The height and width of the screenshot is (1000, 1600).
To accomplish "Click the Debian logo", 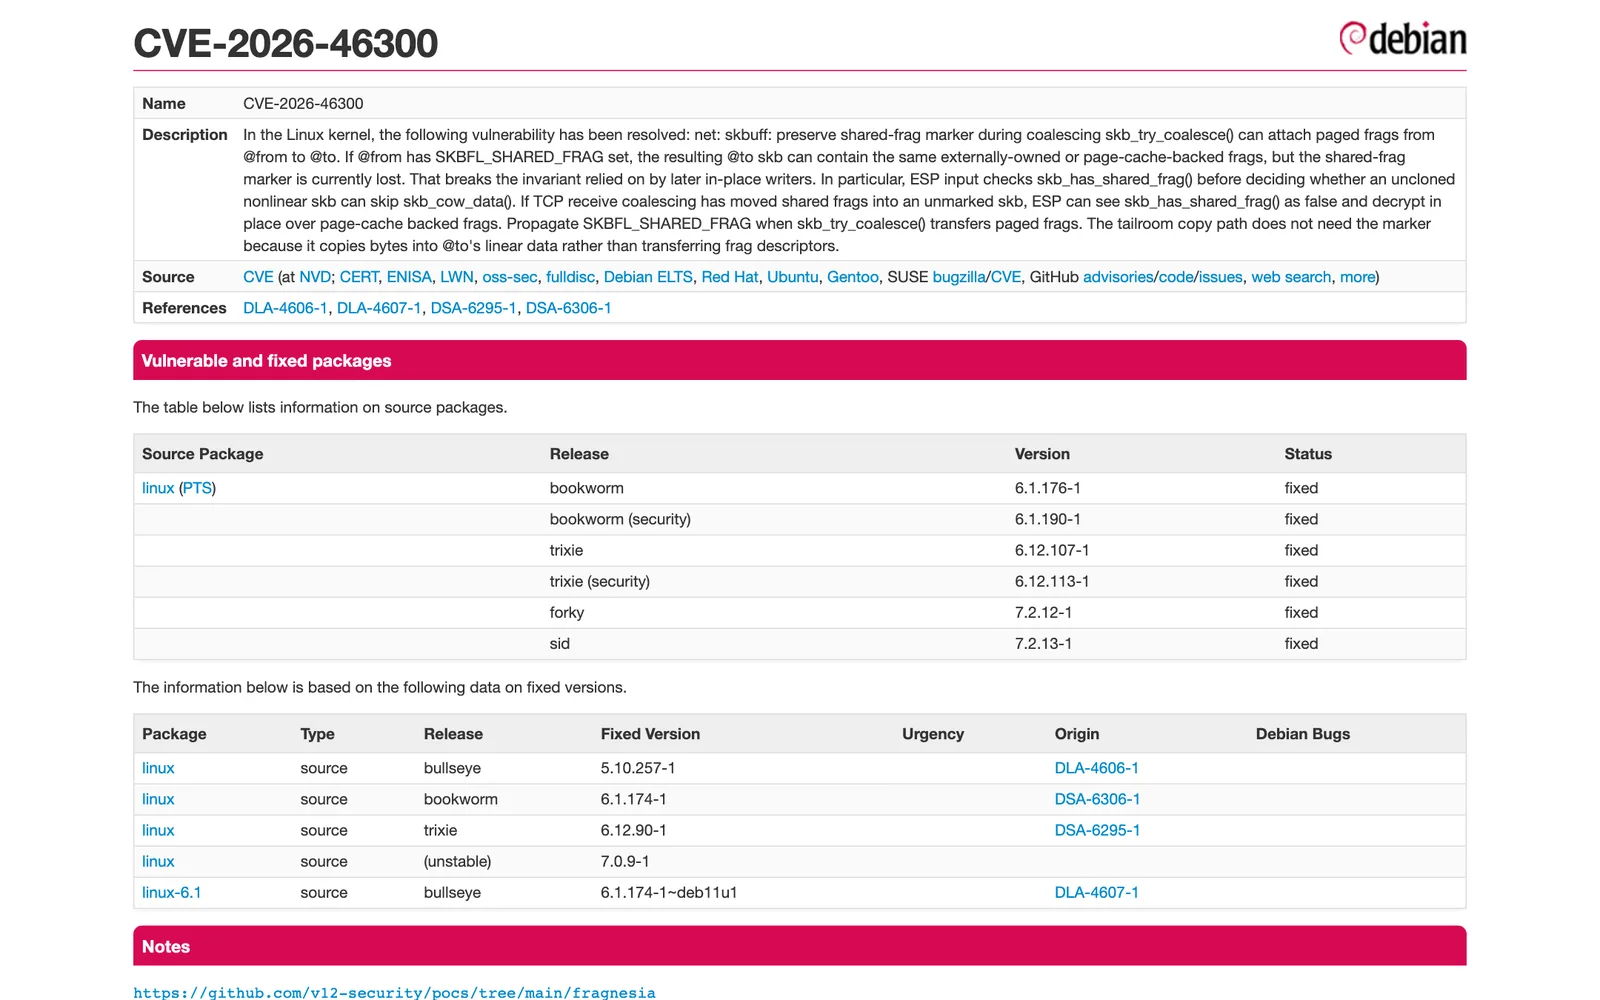I will [1403, 38].
